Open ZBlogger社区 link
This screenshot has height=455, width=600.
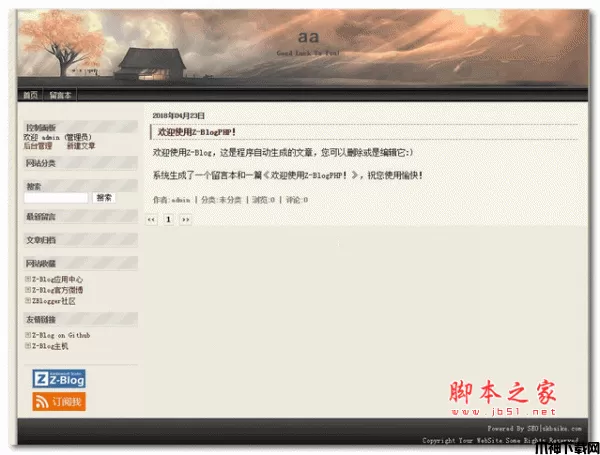coord(54,301)
